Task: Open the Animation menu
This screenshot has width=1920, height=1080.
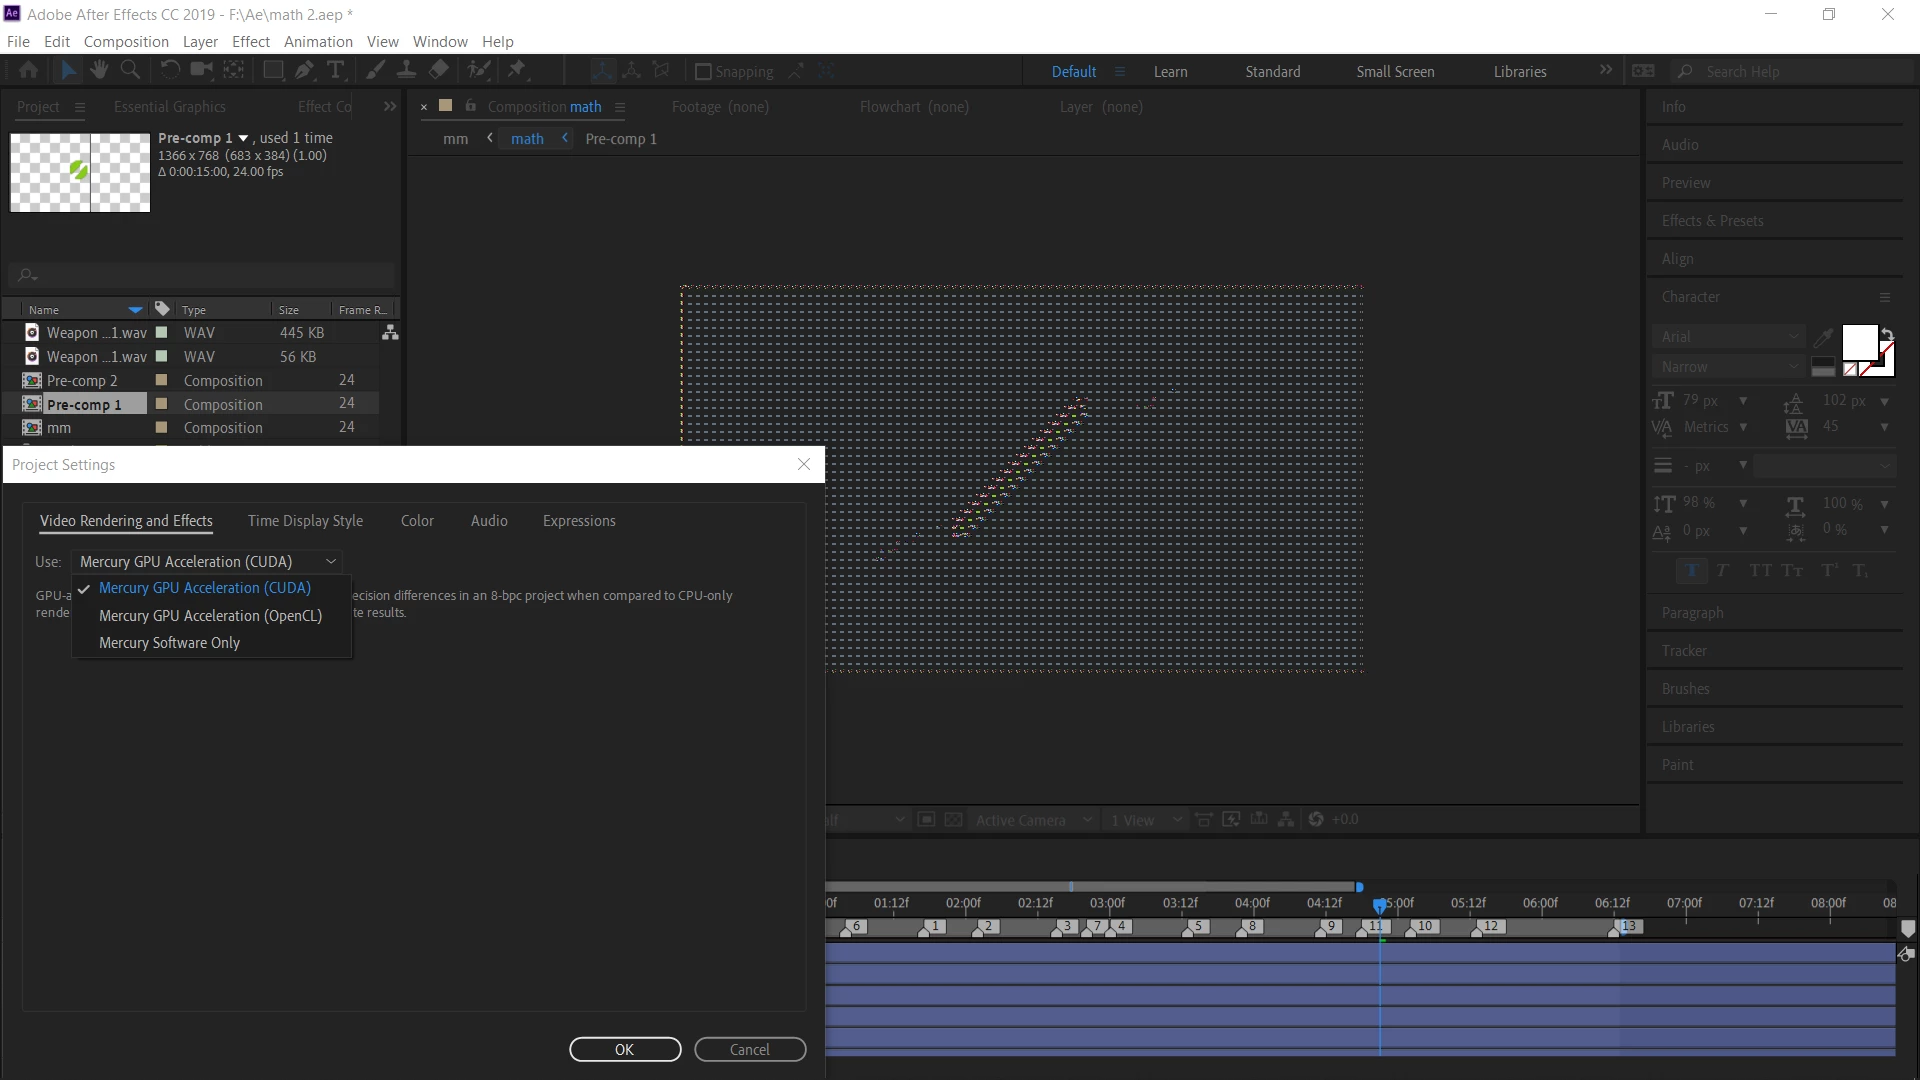Action: (318, 41)
